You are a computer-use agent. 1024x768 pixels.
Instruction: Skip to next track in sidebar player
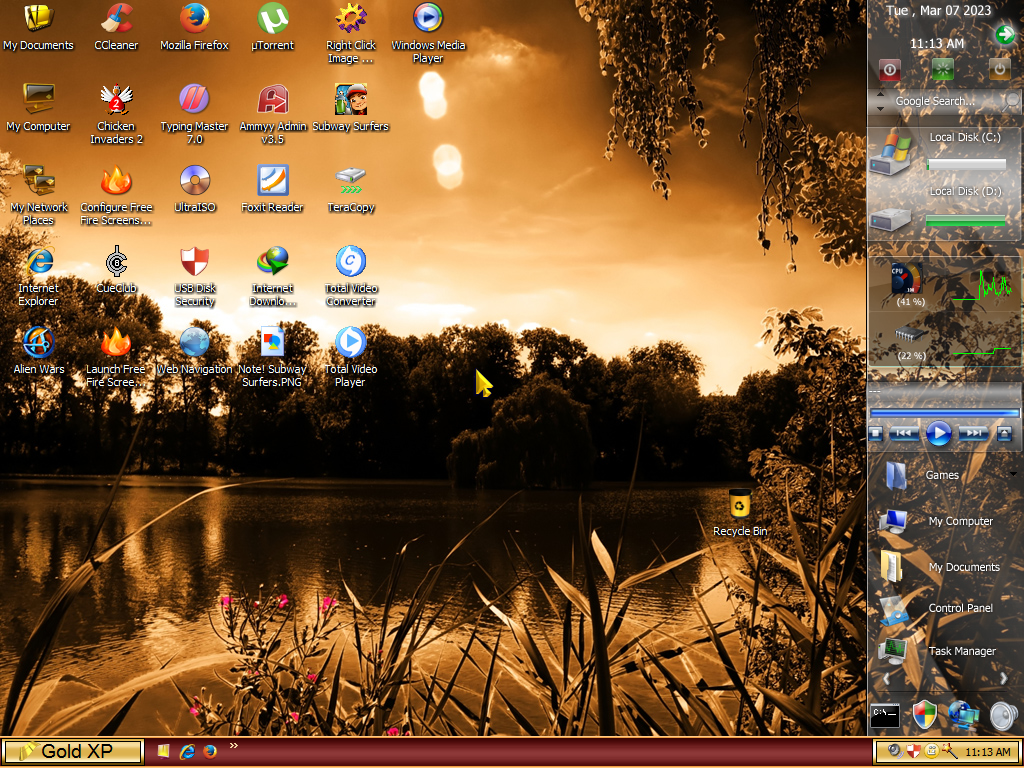tap(972, 433)
